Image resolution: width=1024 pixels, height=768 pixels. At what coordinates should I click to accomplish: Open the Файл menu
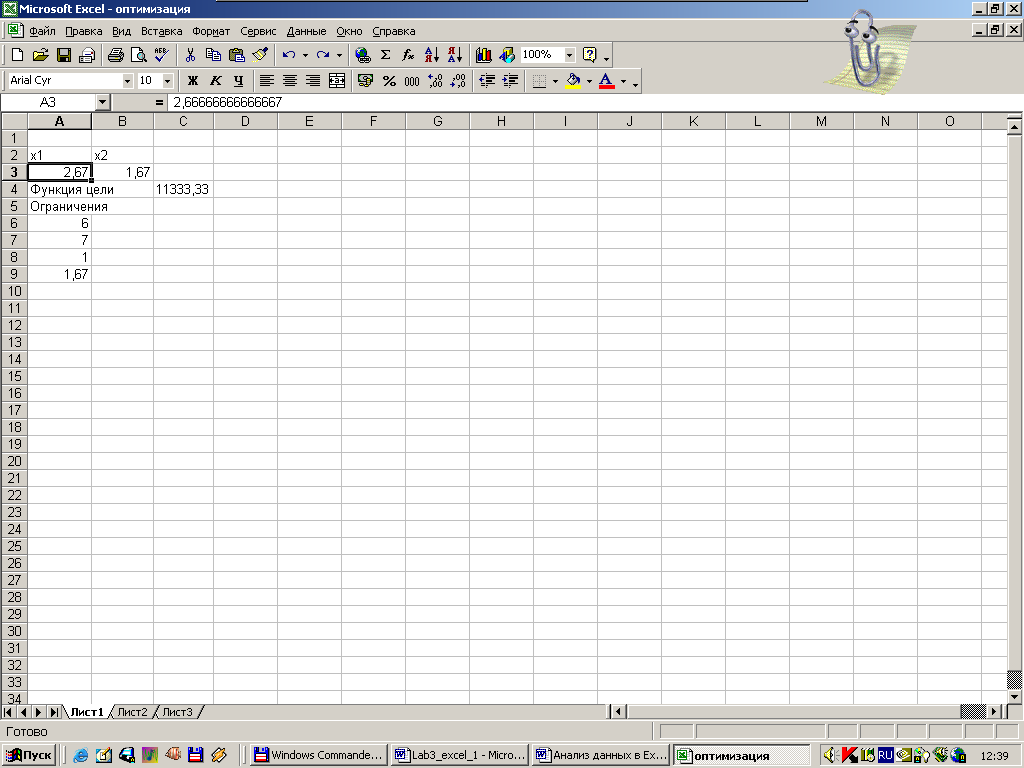pos(42,31)
